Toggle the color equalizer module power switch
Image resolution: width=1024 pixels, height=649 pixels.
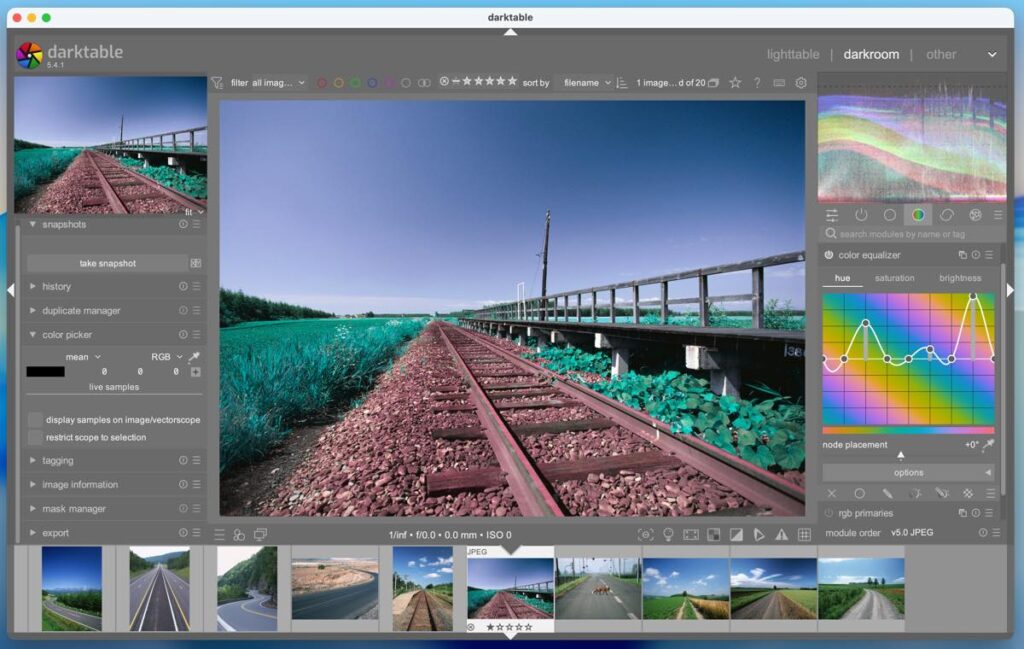(x=829, y=256)
